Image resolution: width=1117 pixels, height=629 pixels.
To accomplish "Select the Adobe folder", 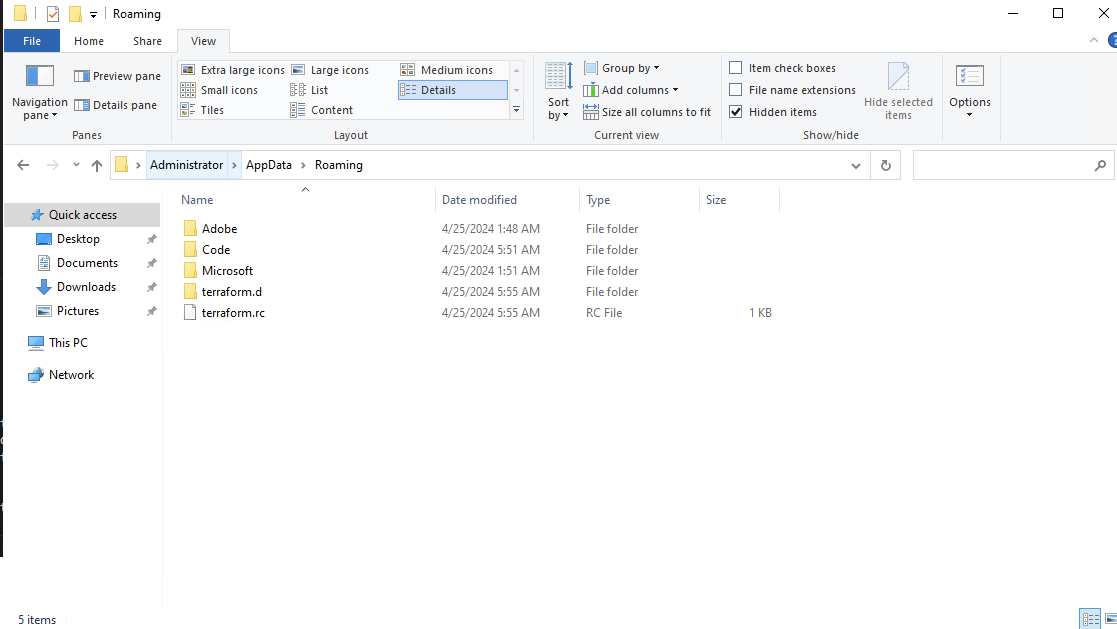I will (x=219, y=229).
